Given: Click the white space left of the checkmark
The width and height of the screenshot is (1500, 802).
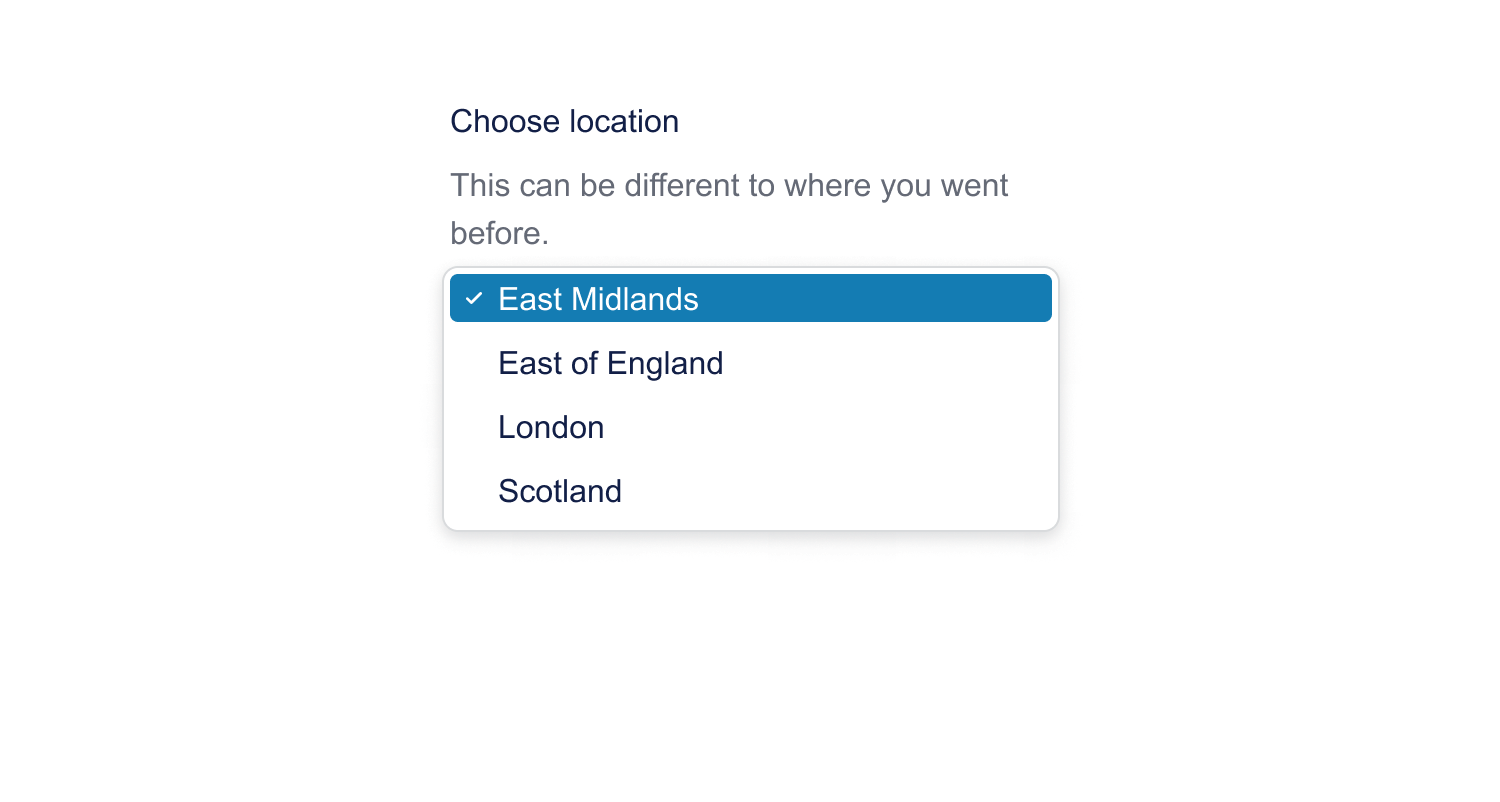Looking at the screenshot, I should pyautogui.click(x=458, y=297).
